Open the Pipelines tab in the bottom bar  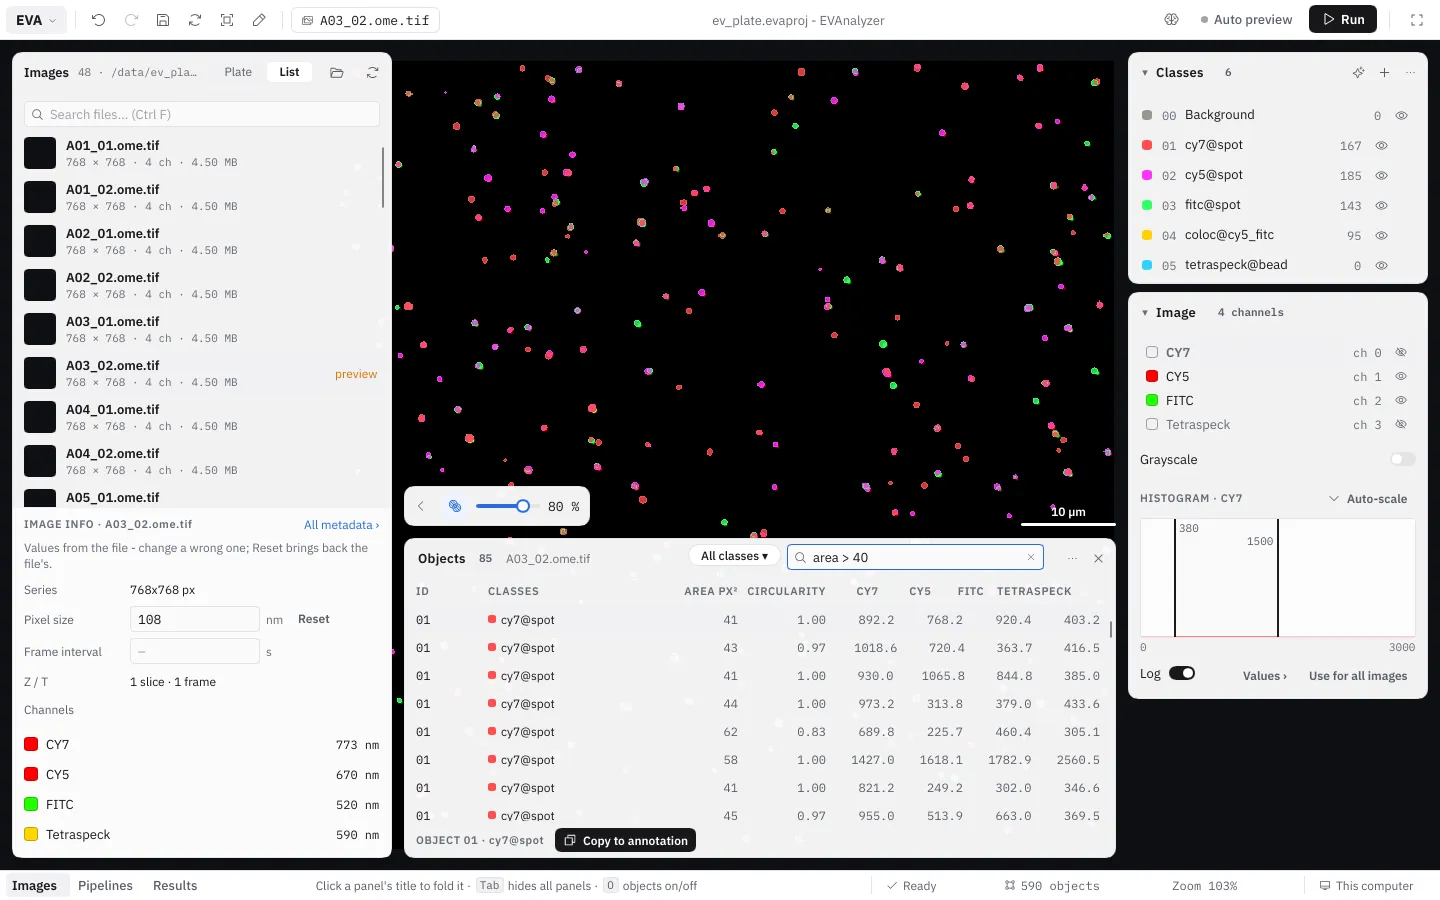pos(105,885)
